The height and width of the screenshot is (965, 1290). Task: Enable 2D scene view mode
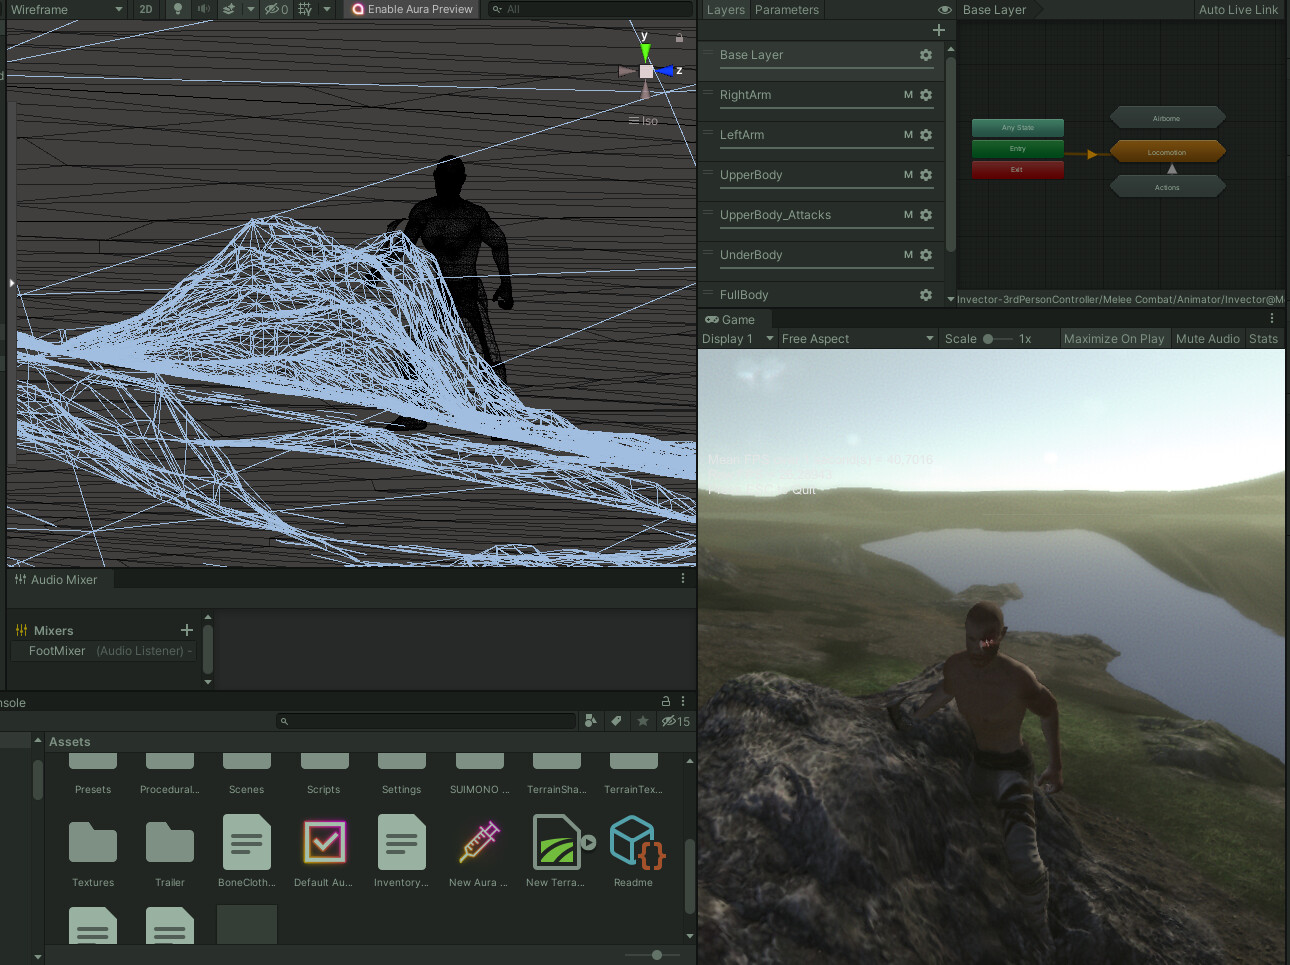click(x=146, y=9)
